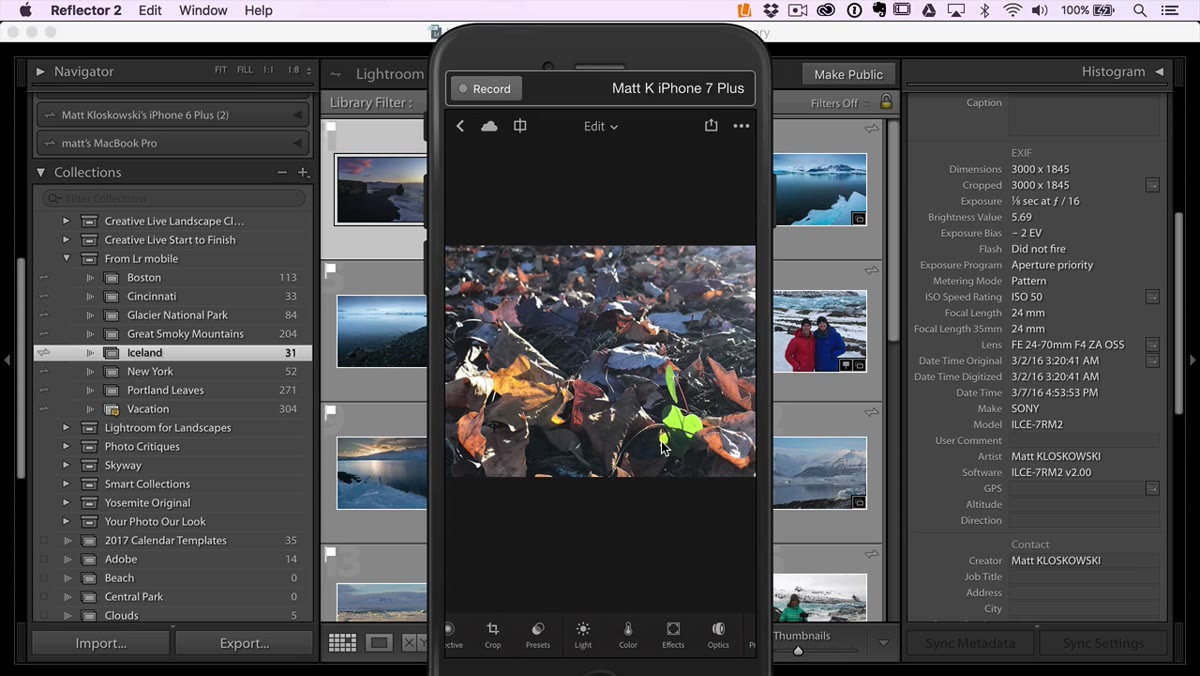Click the arrow button beside Lens field
This screenshot has width=1200, height=676.
click(x=1152, y=345)
